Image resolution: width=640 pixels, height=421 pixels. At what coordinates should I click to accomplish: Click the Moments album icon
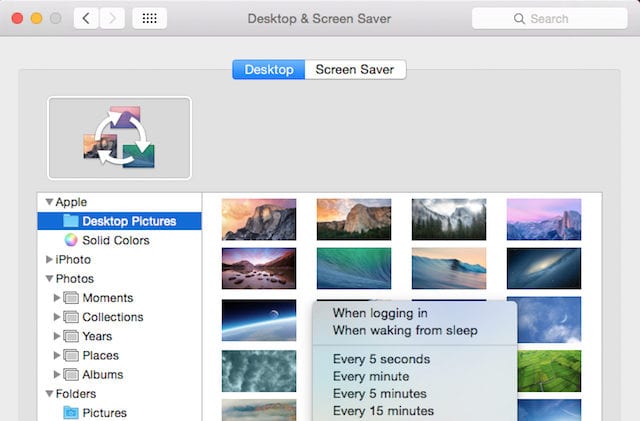tap(71, 298)
